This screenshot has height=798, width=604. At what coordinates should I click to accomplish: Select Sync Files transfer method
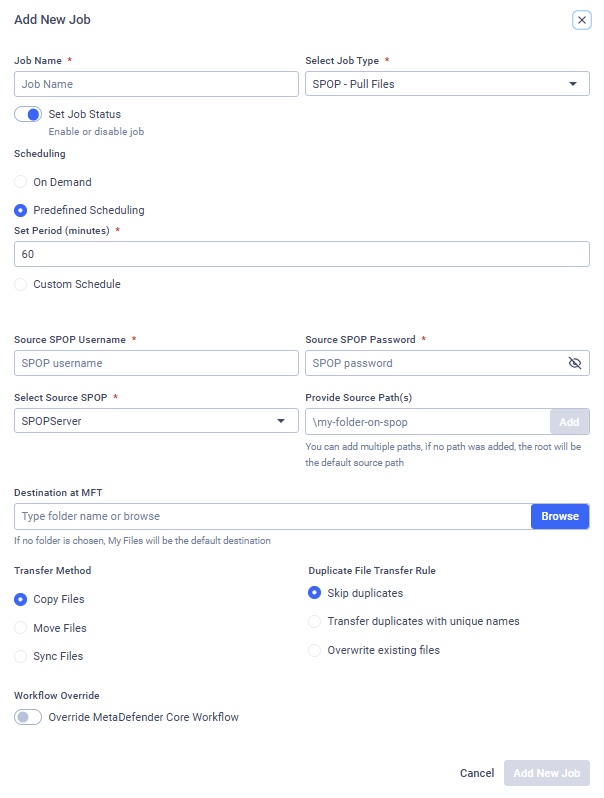tap(21, 656)
